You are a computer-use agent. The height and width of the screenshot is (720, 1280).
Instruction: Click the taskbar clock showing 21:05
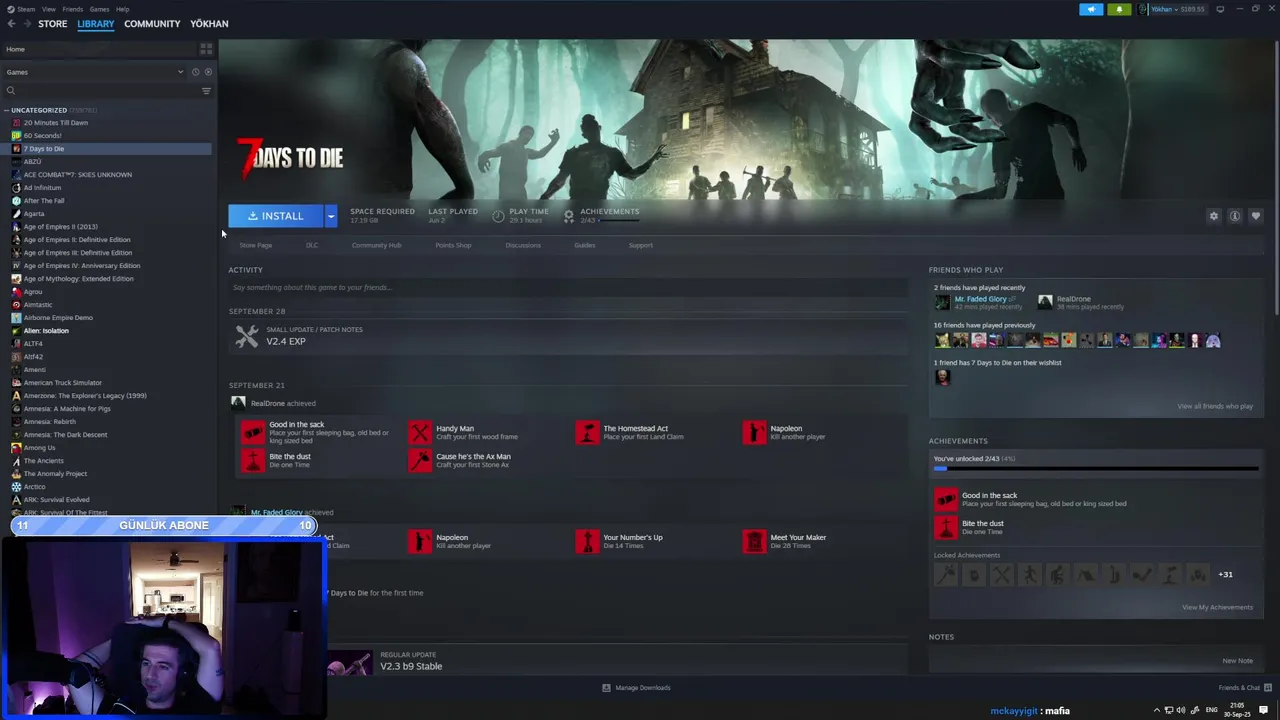coord(1238,710)
